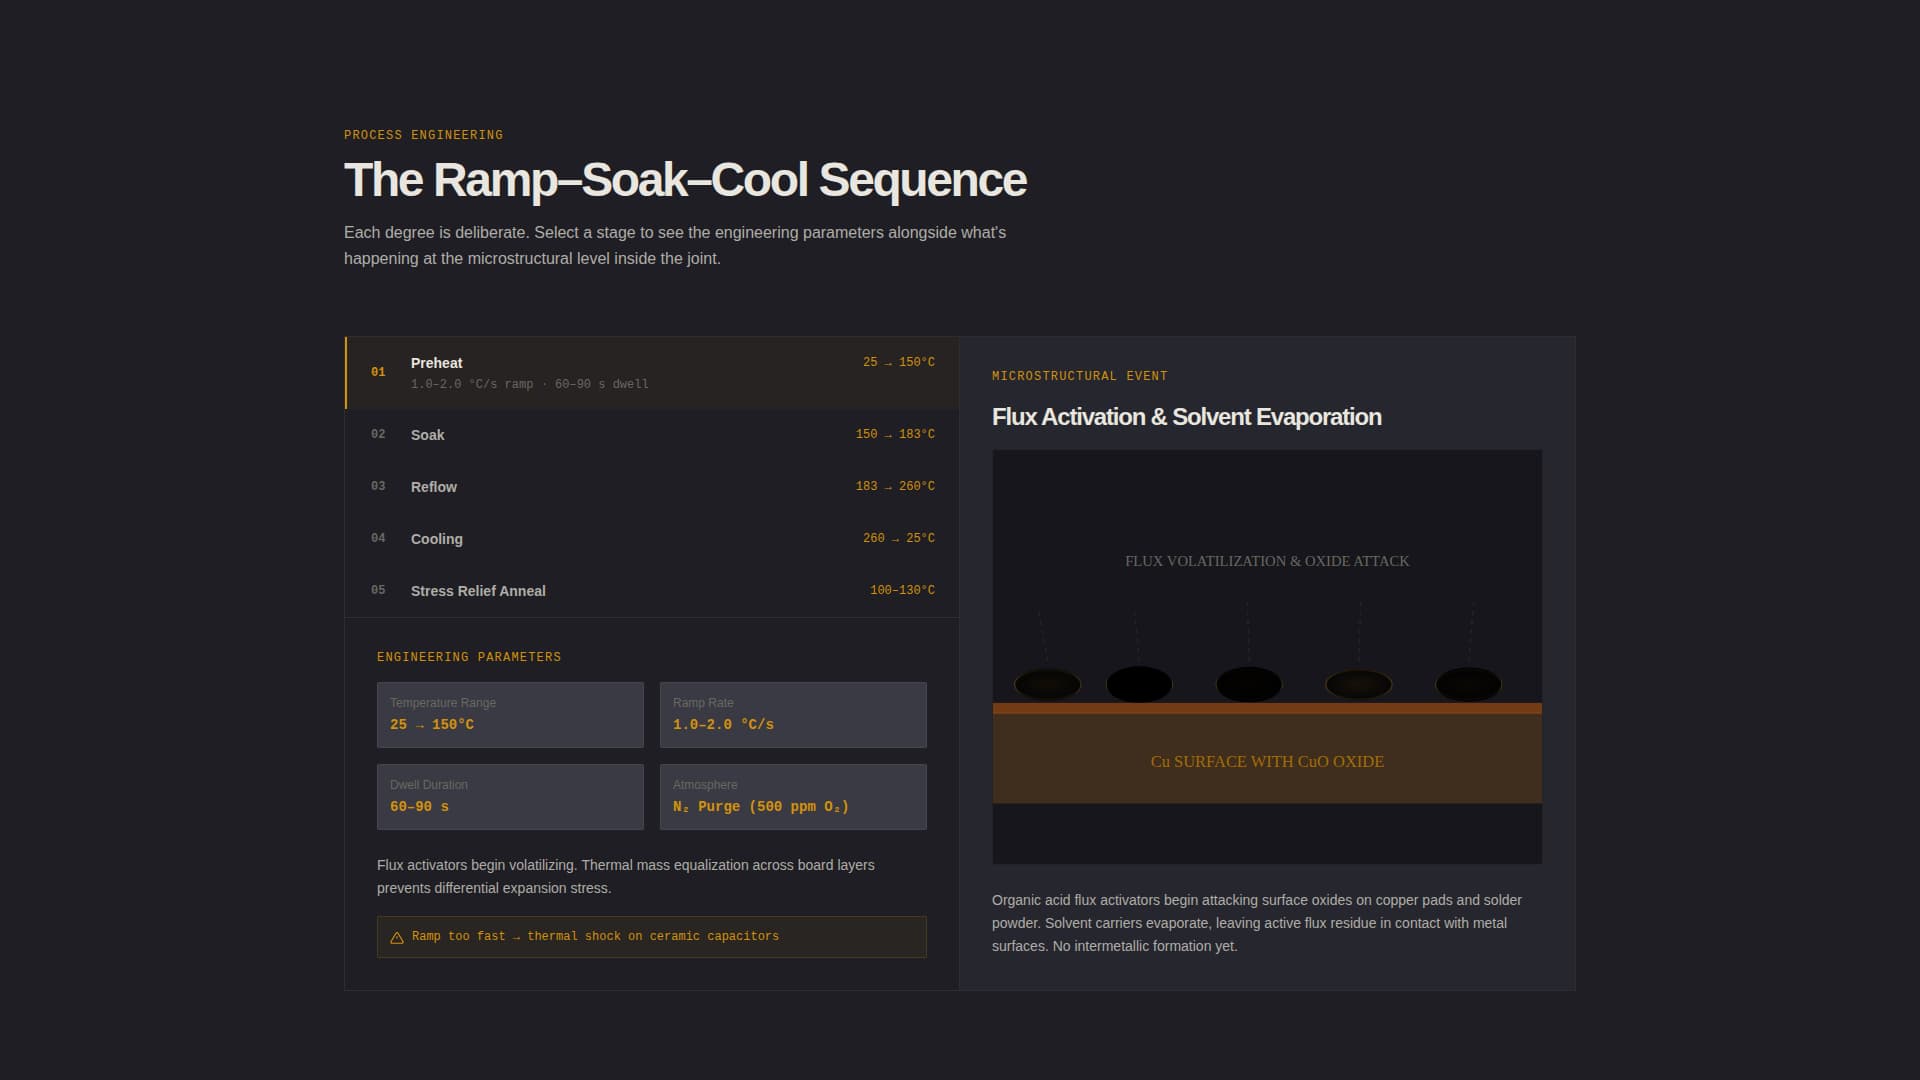Viewport: 1920px width, 1080px height.
Task: Expand the Atmosphere parameter card
Action: [x=793, y=796]
